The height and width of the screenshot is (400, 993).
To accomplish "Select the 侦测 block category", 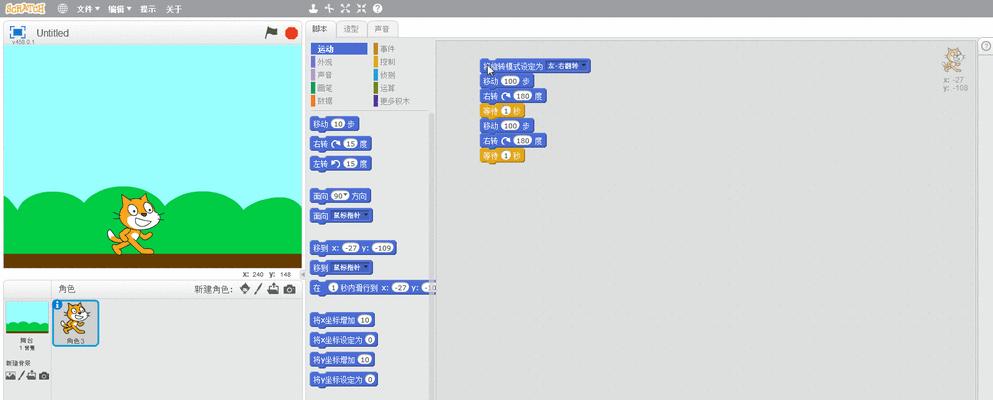I will point(400,75).
